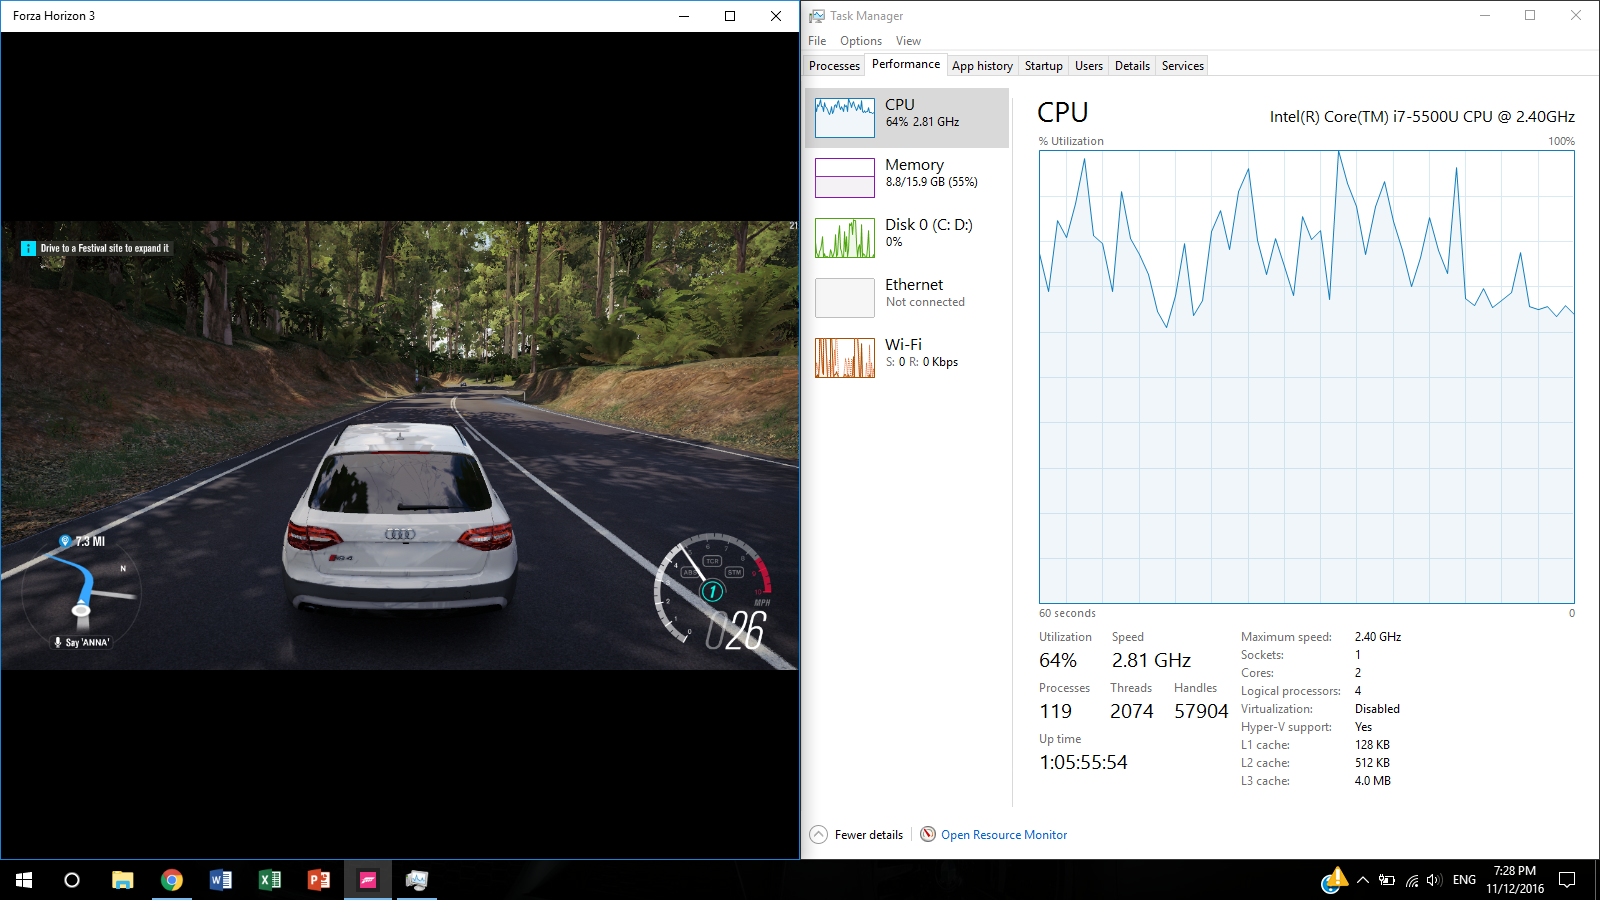The height and width of the screenshot is (900, 1600).
Task: Open the Action Center notification icon
Action: (1567, 880)
